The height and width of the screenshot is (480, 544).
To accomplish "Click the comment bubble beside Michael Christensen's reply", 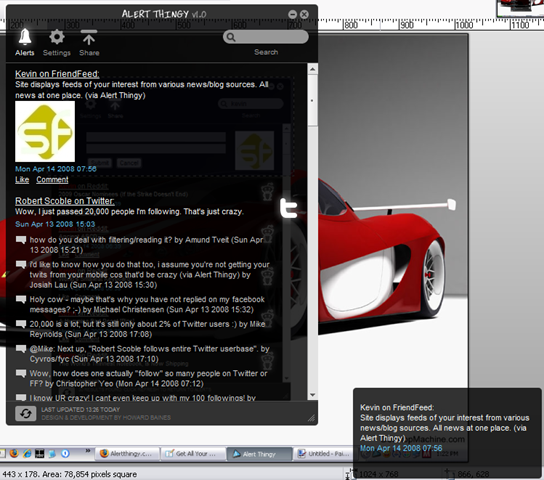I will 21,299.
